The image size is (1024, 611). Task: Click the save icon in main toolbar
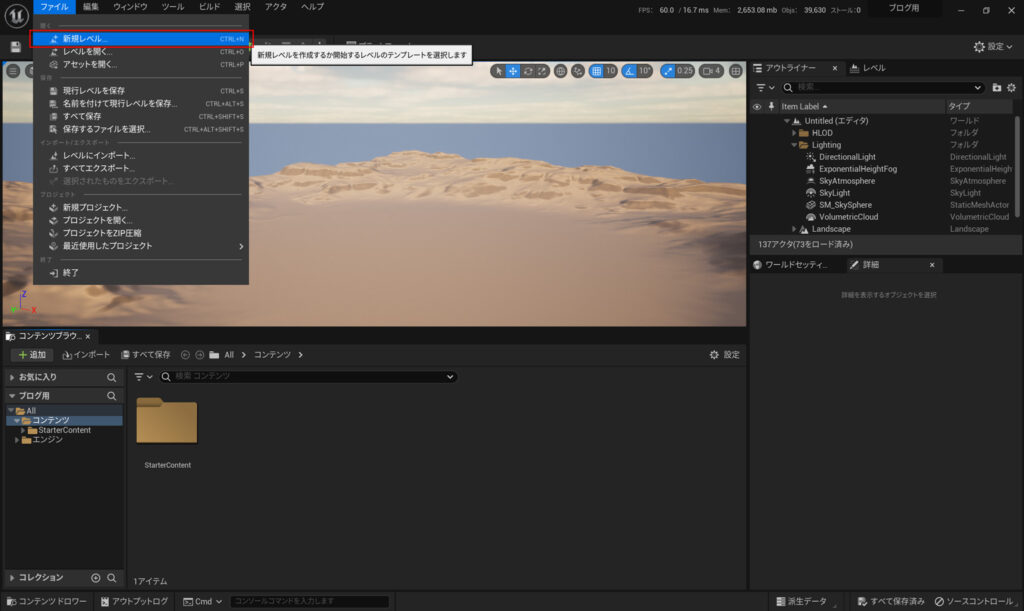pyautogui.click(x=15, y=47)
